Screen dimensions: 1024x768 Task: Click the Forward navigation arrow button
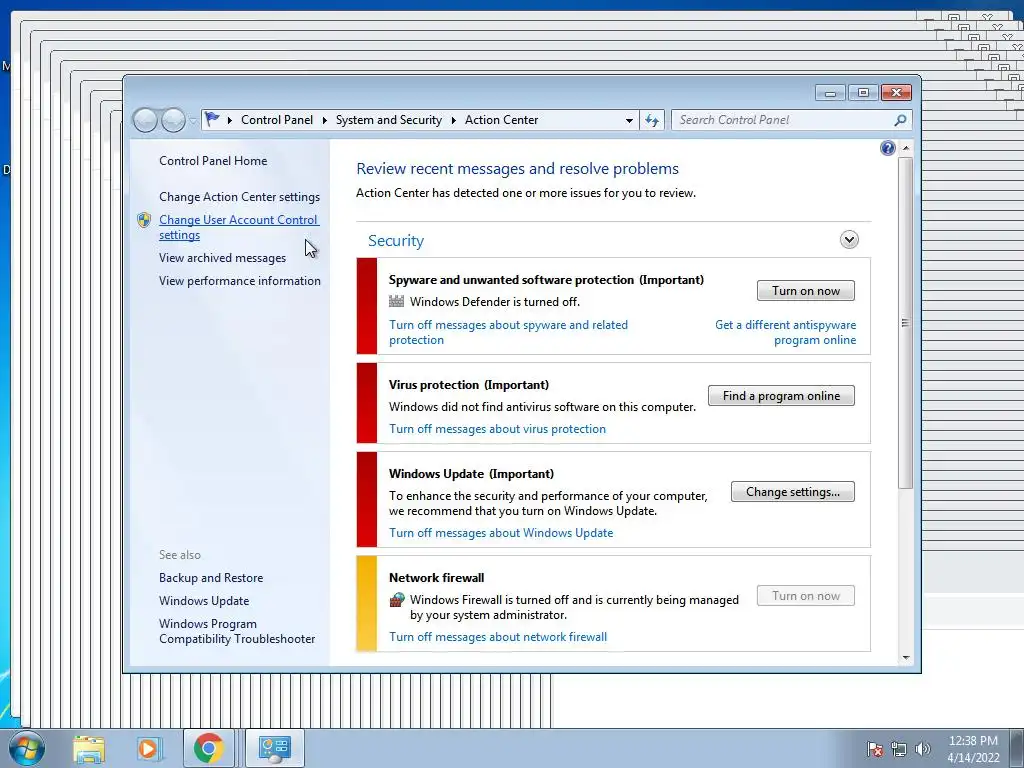point(173,120)
